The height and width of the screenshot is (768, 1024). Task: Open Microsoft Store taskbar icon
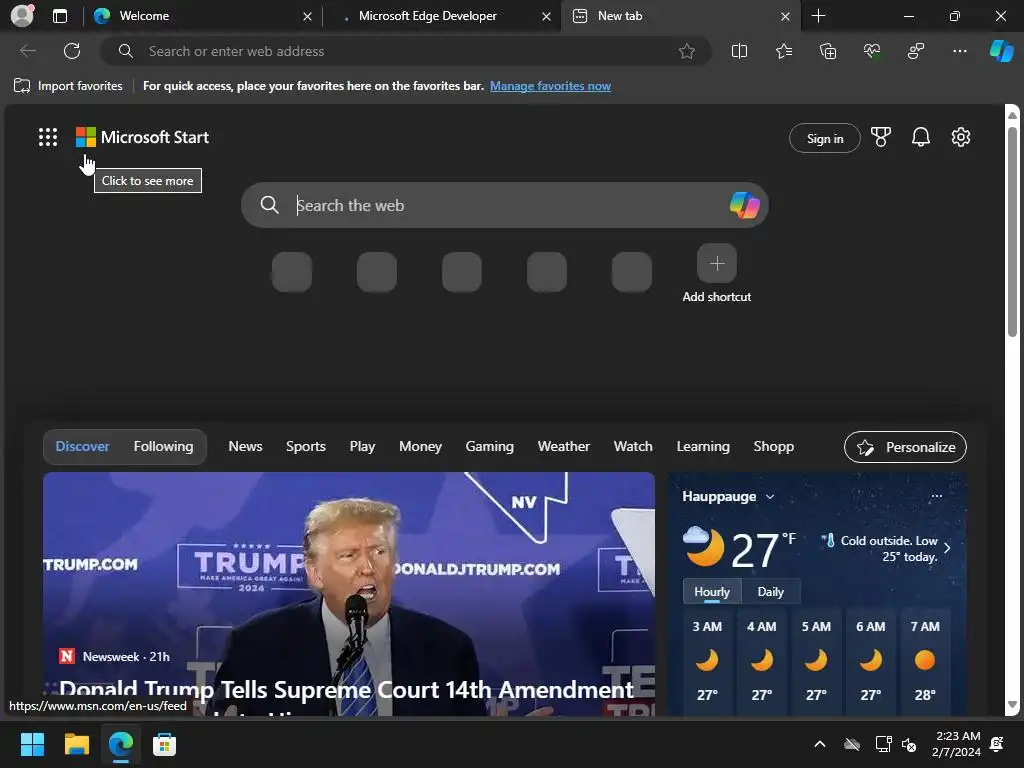pos(165,744)
